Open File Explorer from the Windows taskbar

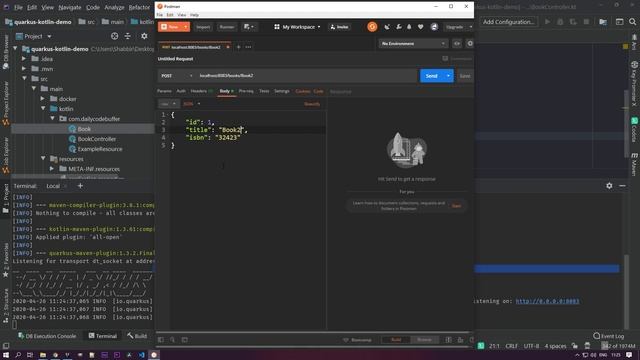(x=42, y=355)
